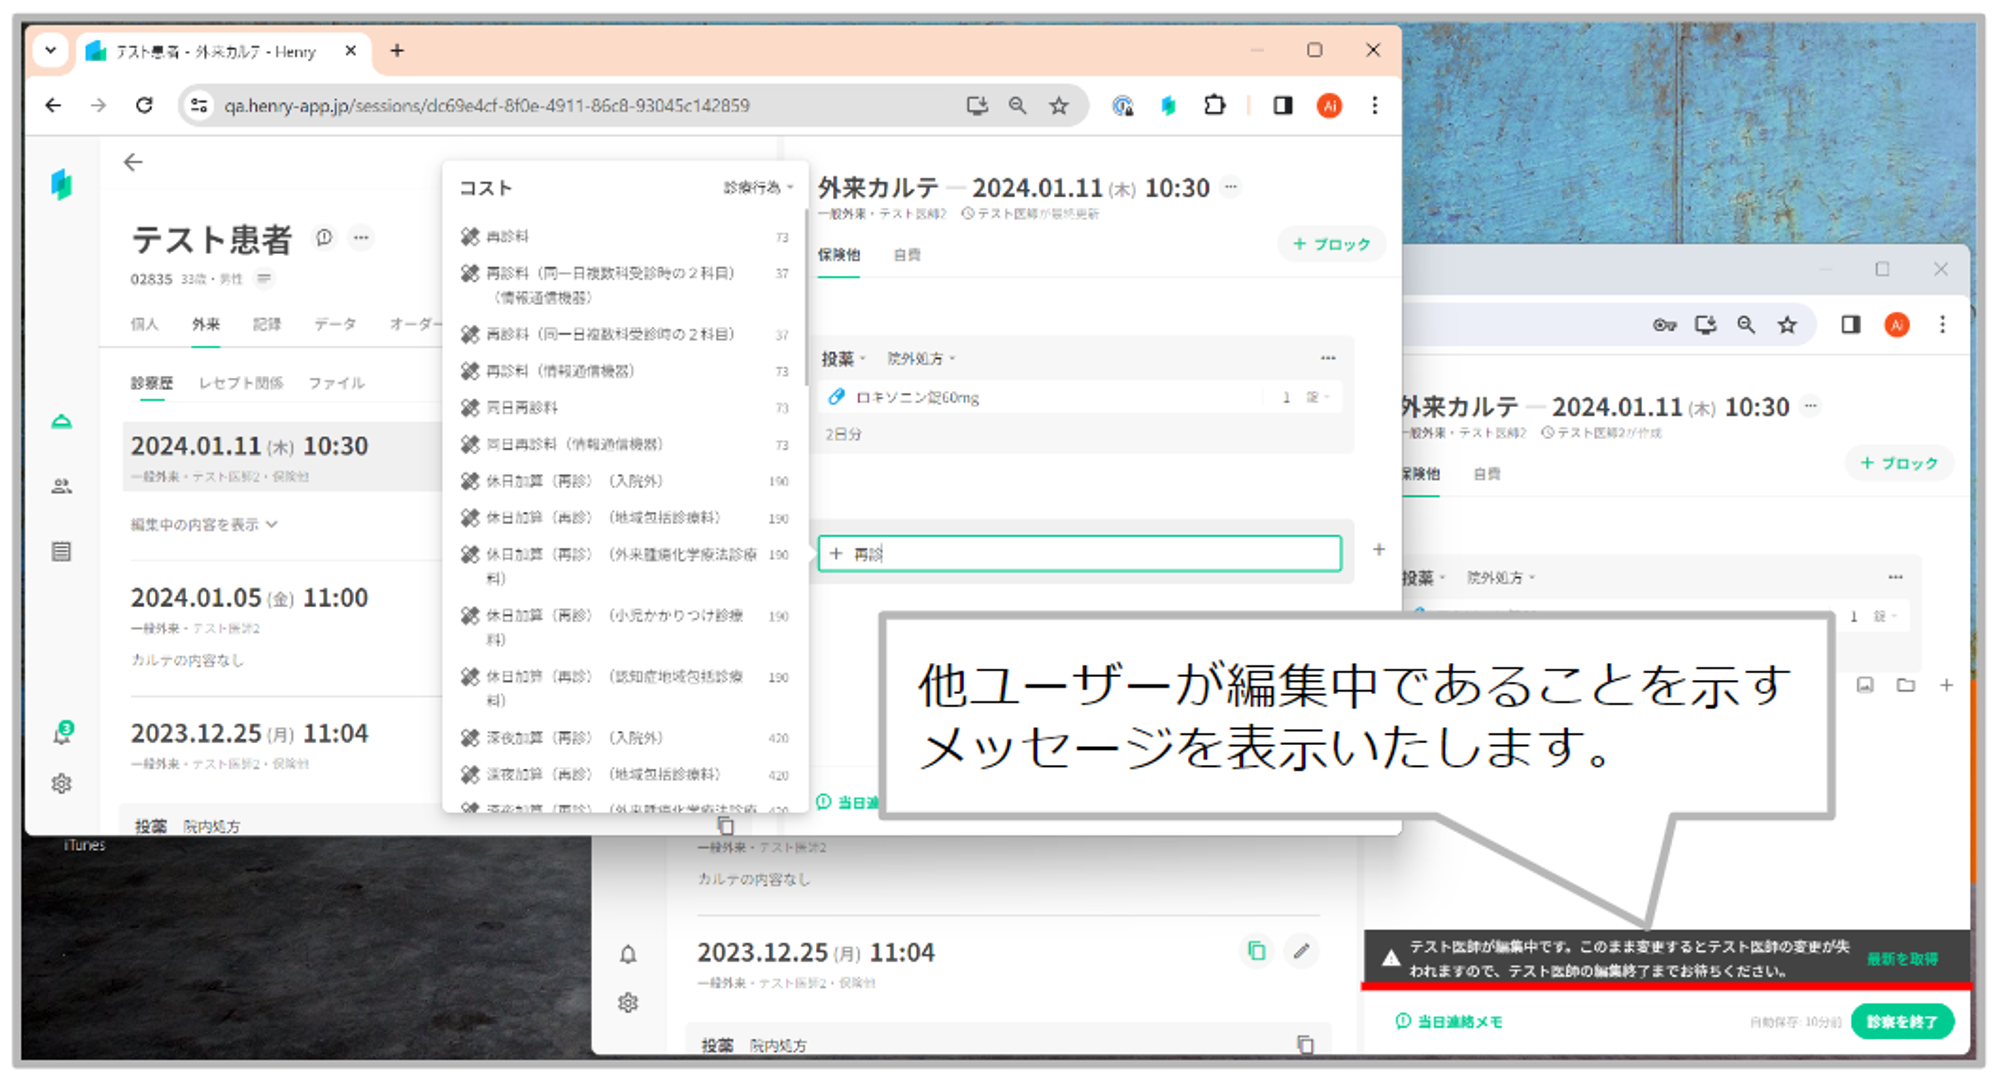
Task: Select 同日再診料 from the cost list
Action: [x=522, y=408]
